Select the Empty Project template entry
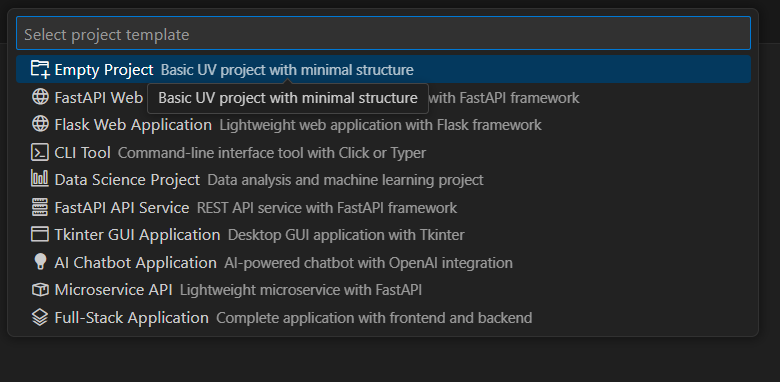Viewport: 780px width, 382px height. (383, 69)
